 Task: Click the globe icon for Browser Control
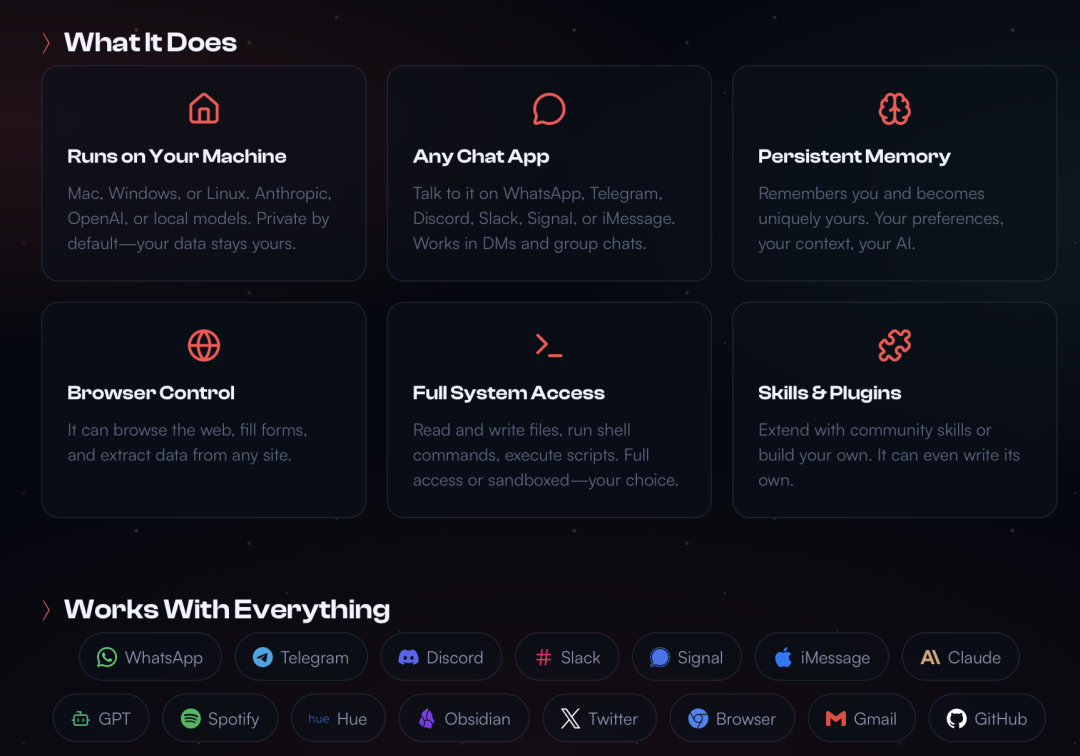pos(204,345)
